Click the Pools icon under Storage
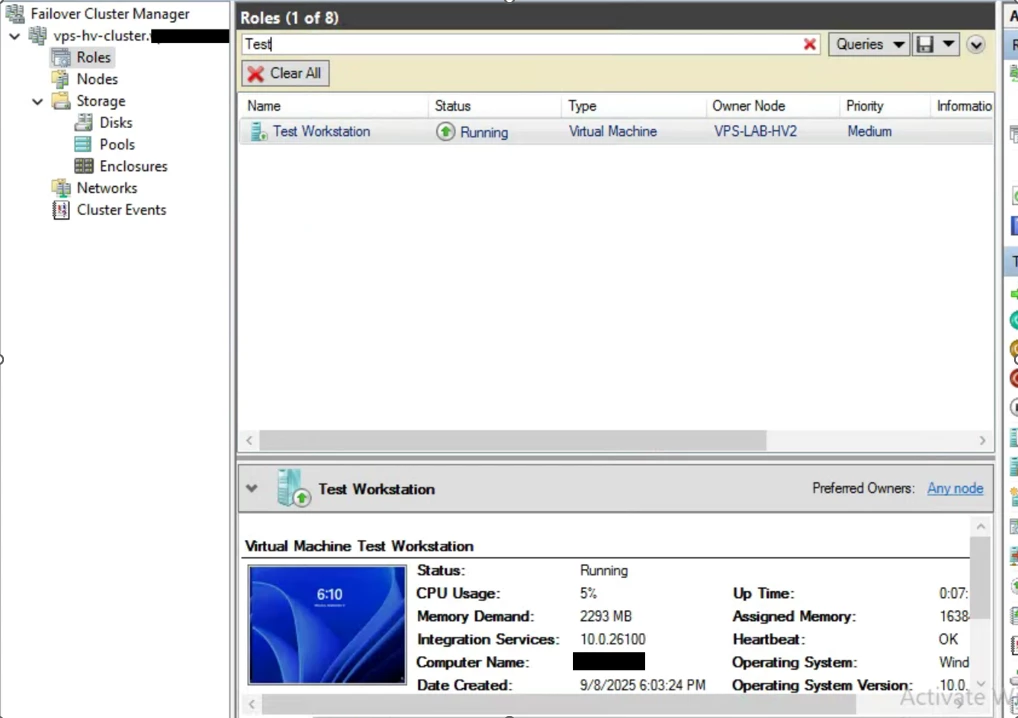The height and width of the screenshot is (718, 1018). click(84, 144)
